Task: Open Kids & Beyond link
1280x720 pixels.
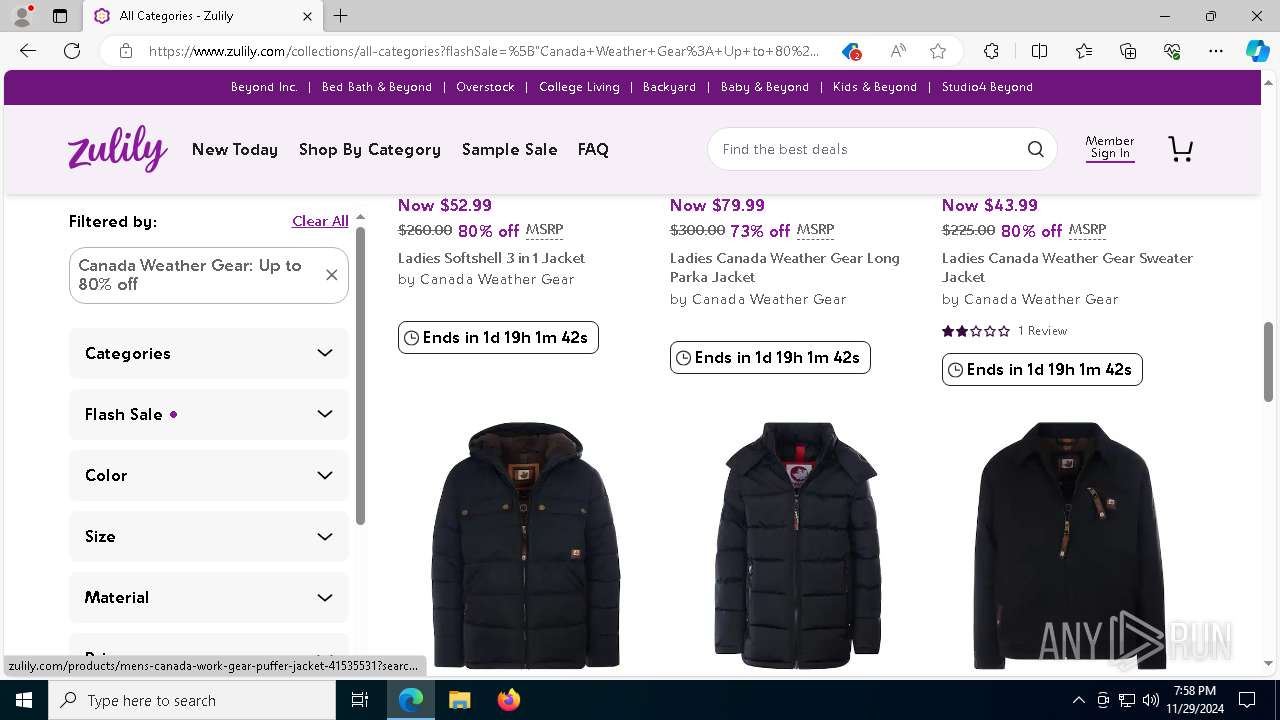Action: click(875, 87)
